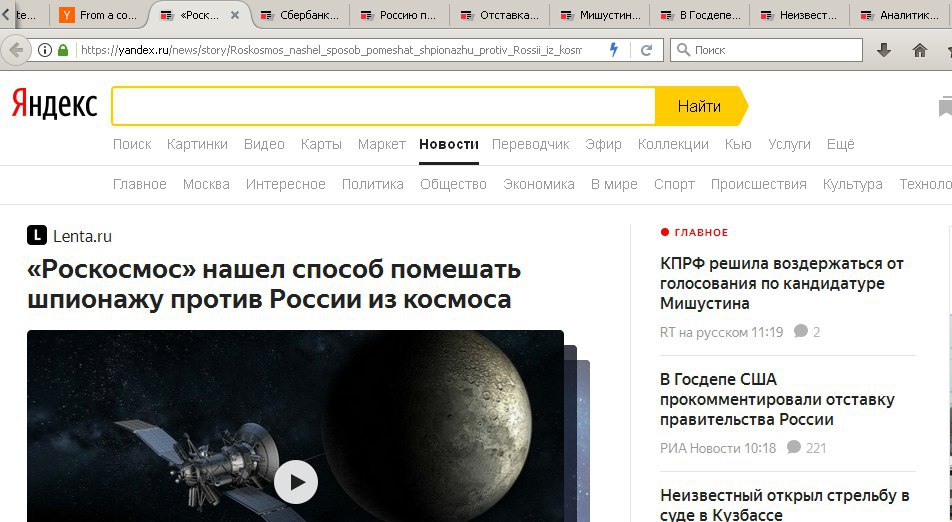Open the Интересное news category
Viewport: 952px width, 522px height.
286,185
